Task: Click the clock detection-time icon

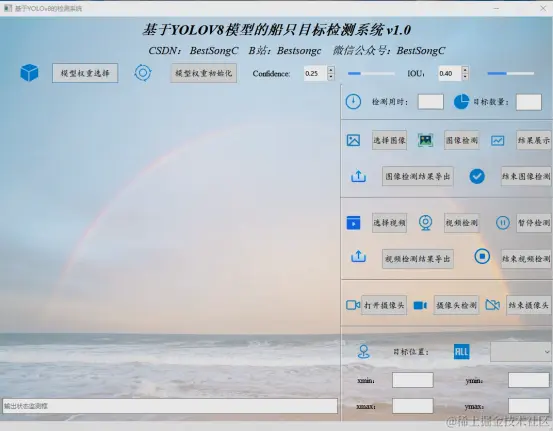Action: [x=353, y=102]
